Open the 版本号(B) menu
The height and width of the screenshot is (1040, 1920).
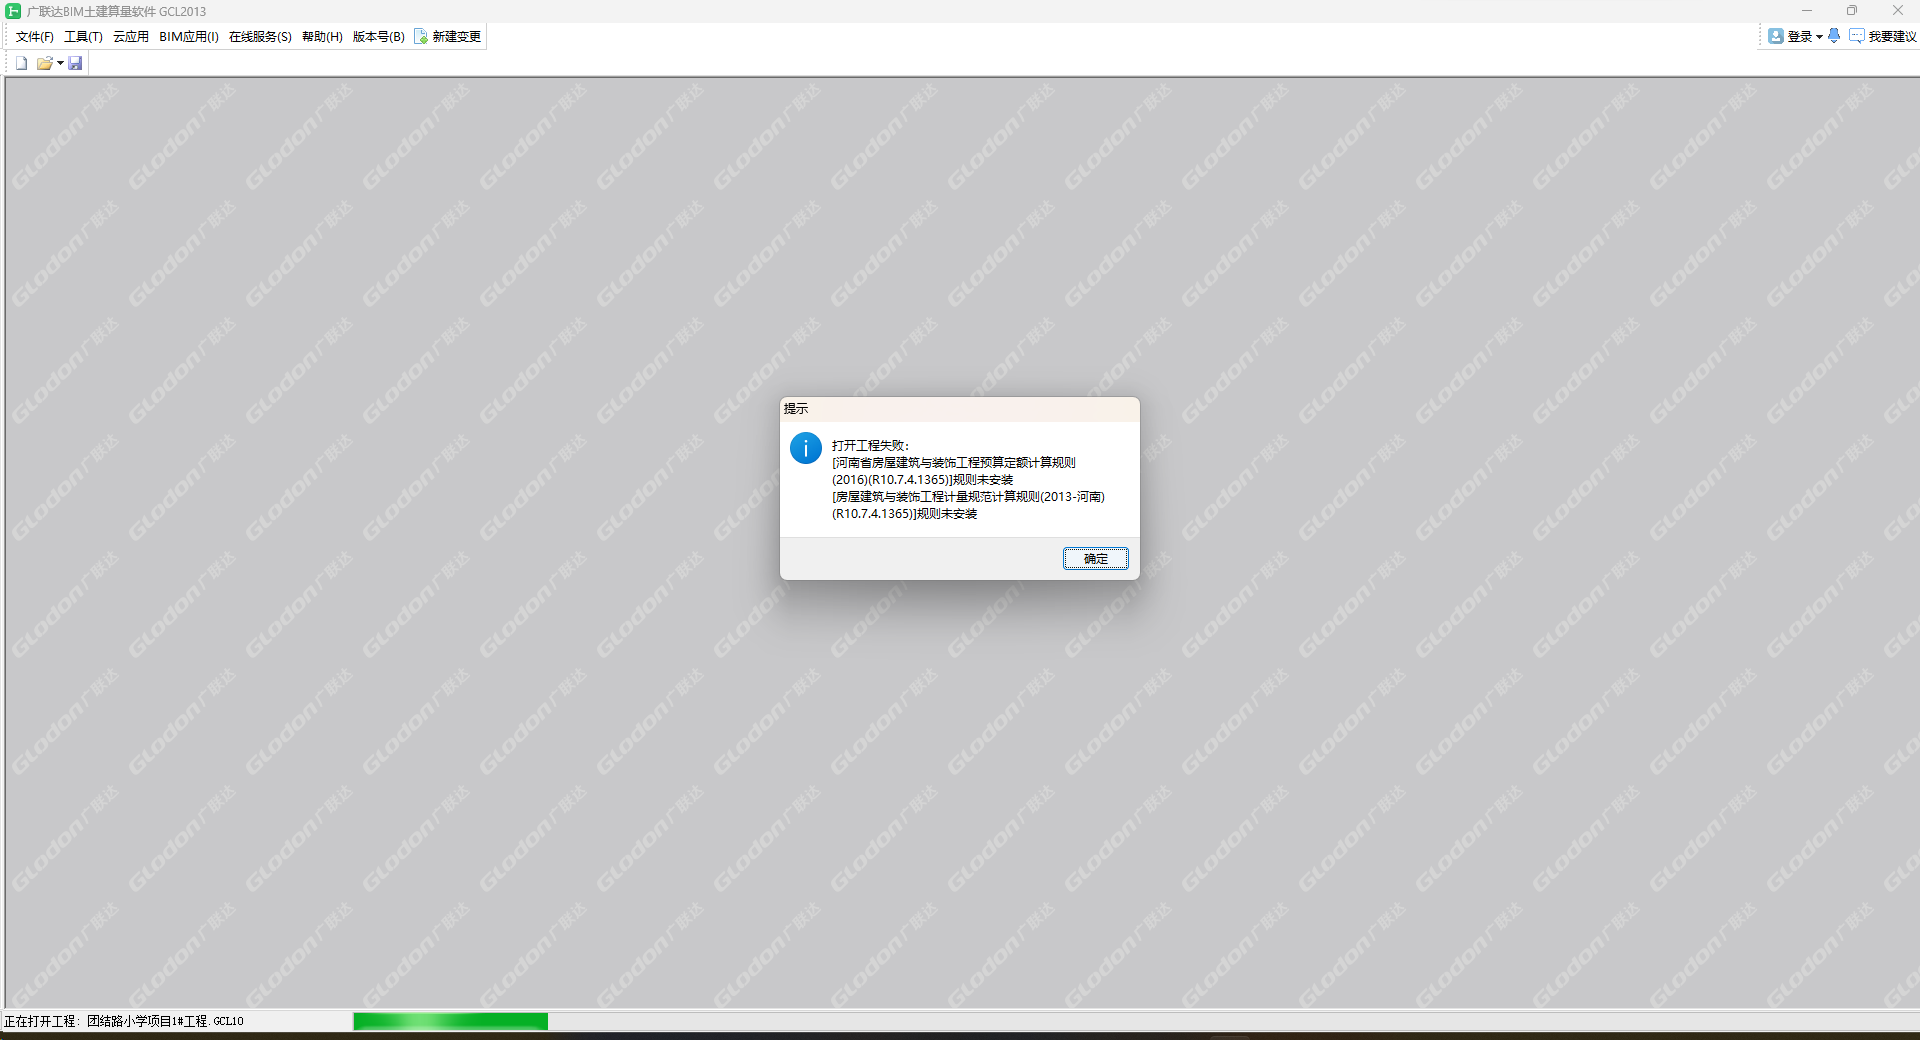click(x=379, y=37)
